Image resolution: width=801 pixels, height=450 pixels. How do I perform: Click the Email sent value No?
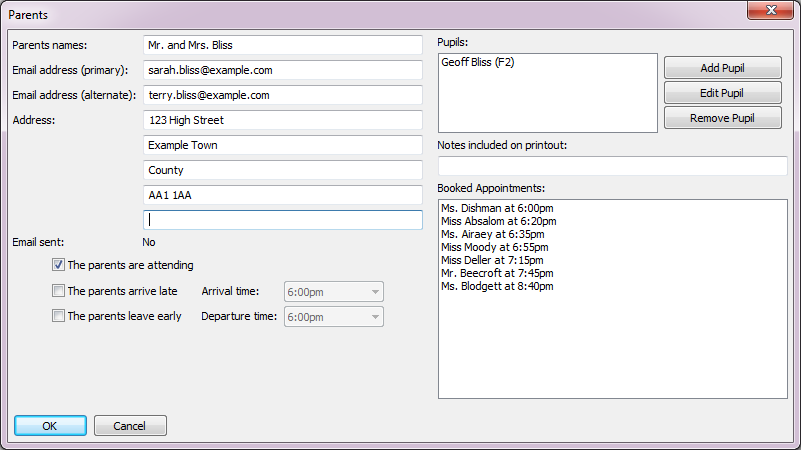[x=149, y=242]
